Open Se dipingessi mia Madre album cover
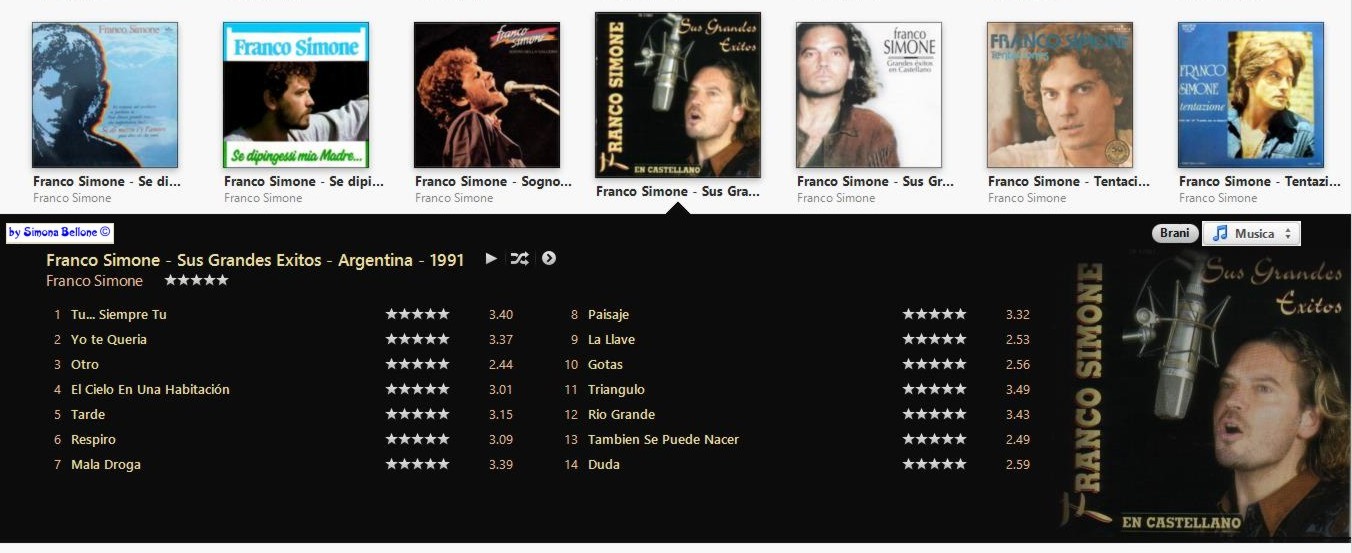 [296, 95]
